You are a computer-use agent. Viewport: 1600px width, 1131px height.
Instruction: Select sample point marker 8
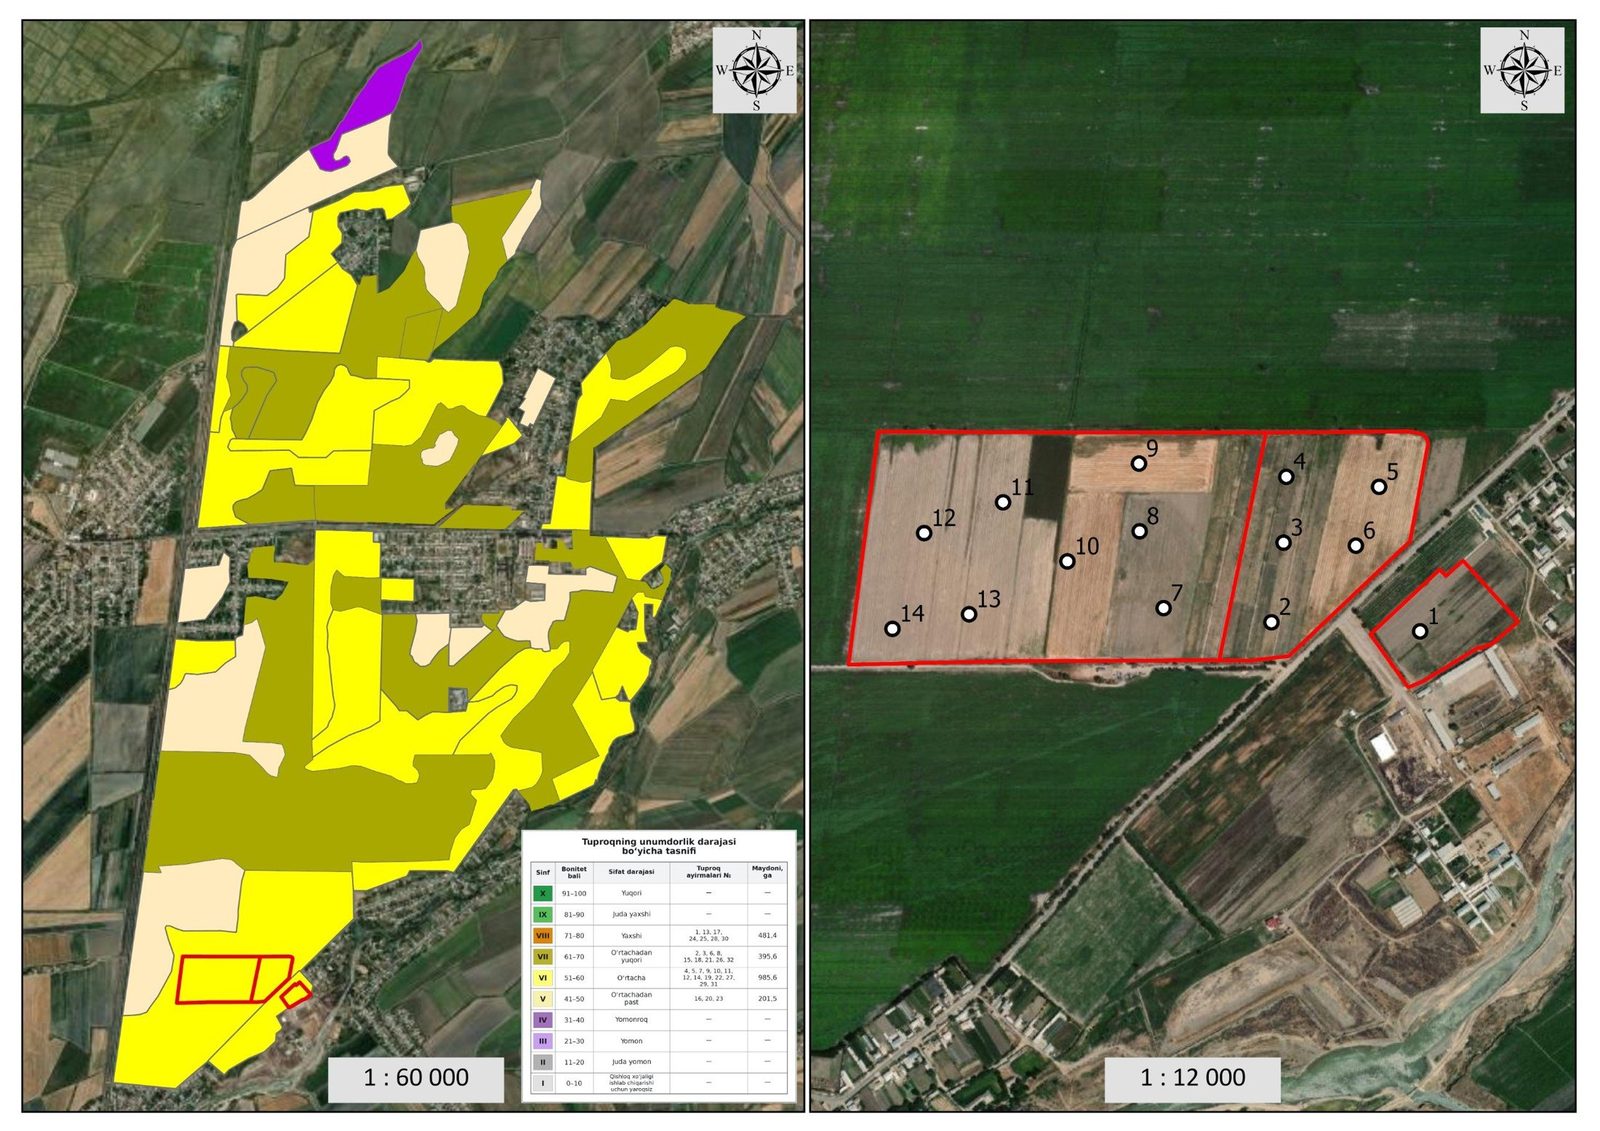(1139, 531)
